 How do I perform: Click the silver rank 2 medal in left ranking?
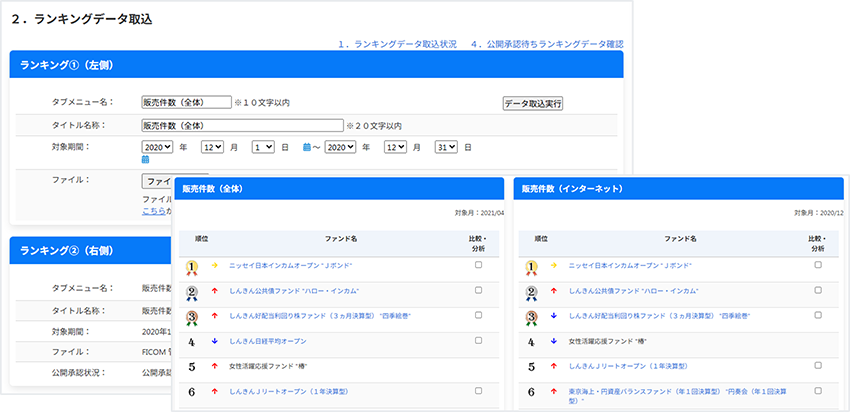click(x=191, y=291)
